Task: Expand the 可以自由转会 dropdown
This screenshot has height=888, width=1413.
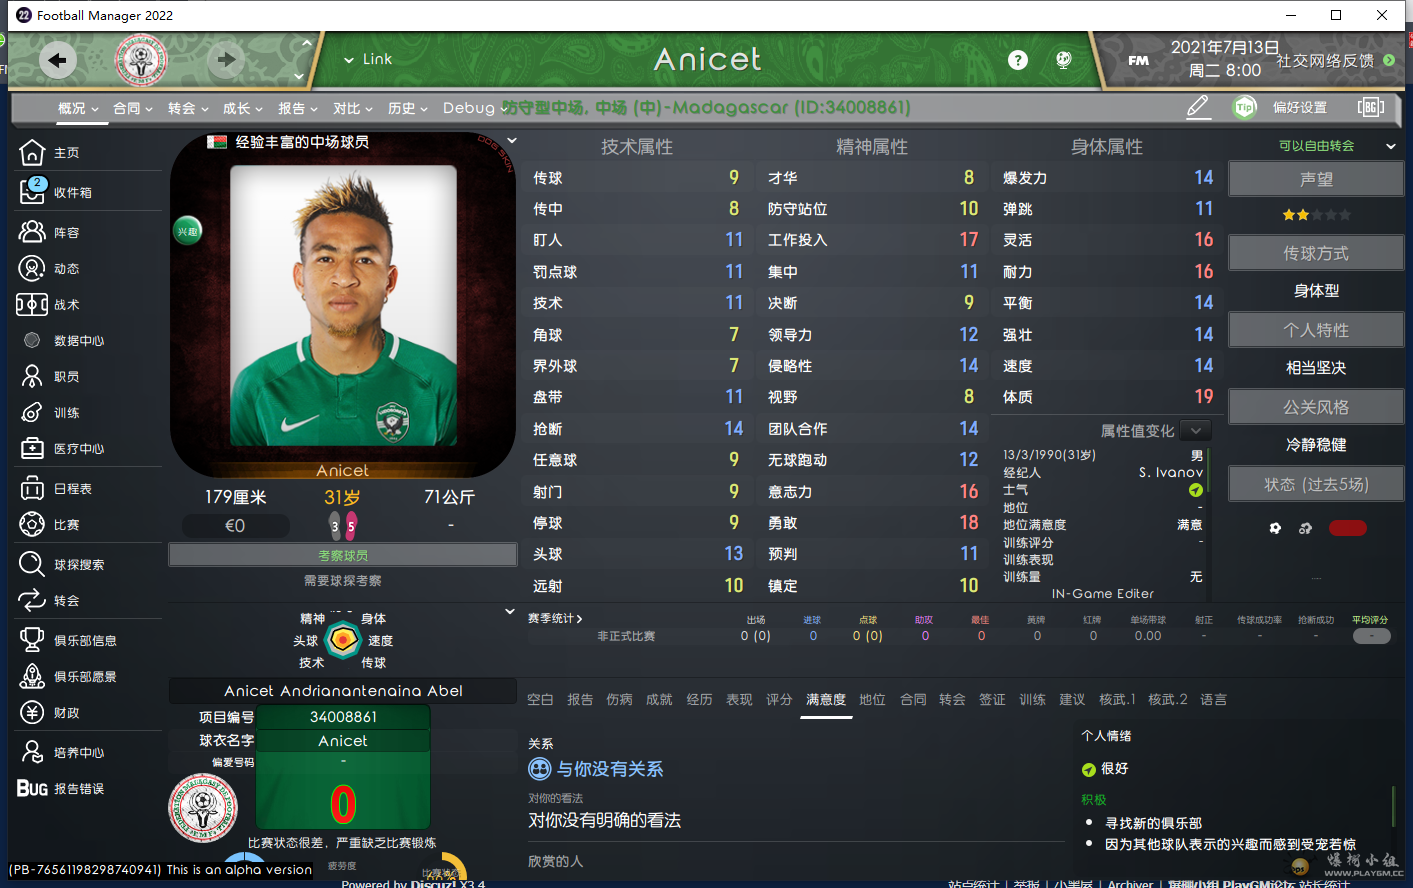Action: (x=1390, y=146)
